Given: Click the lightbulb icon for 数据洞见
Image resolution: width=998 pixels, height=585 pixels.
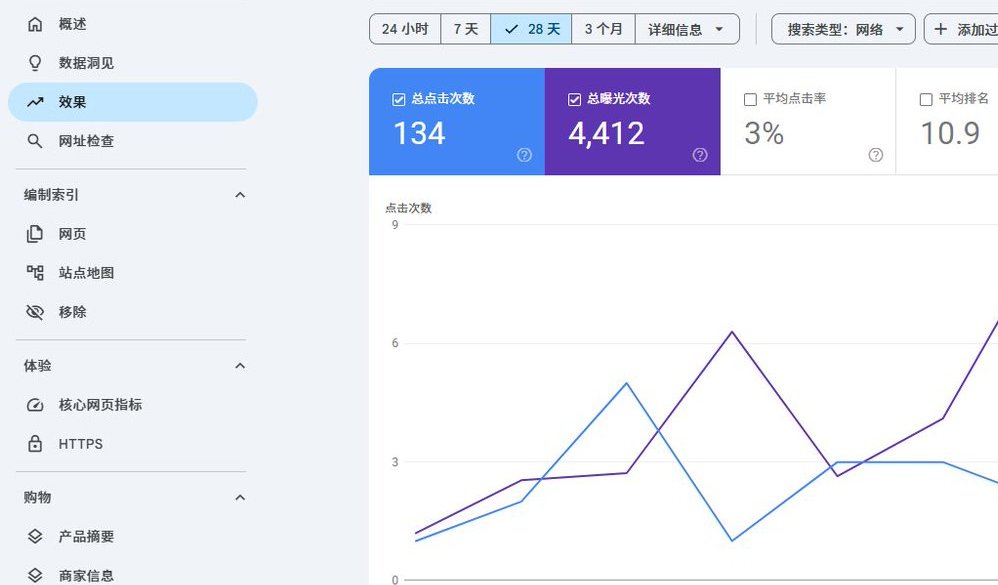Looking at the screenshot, I should (35, 63).
